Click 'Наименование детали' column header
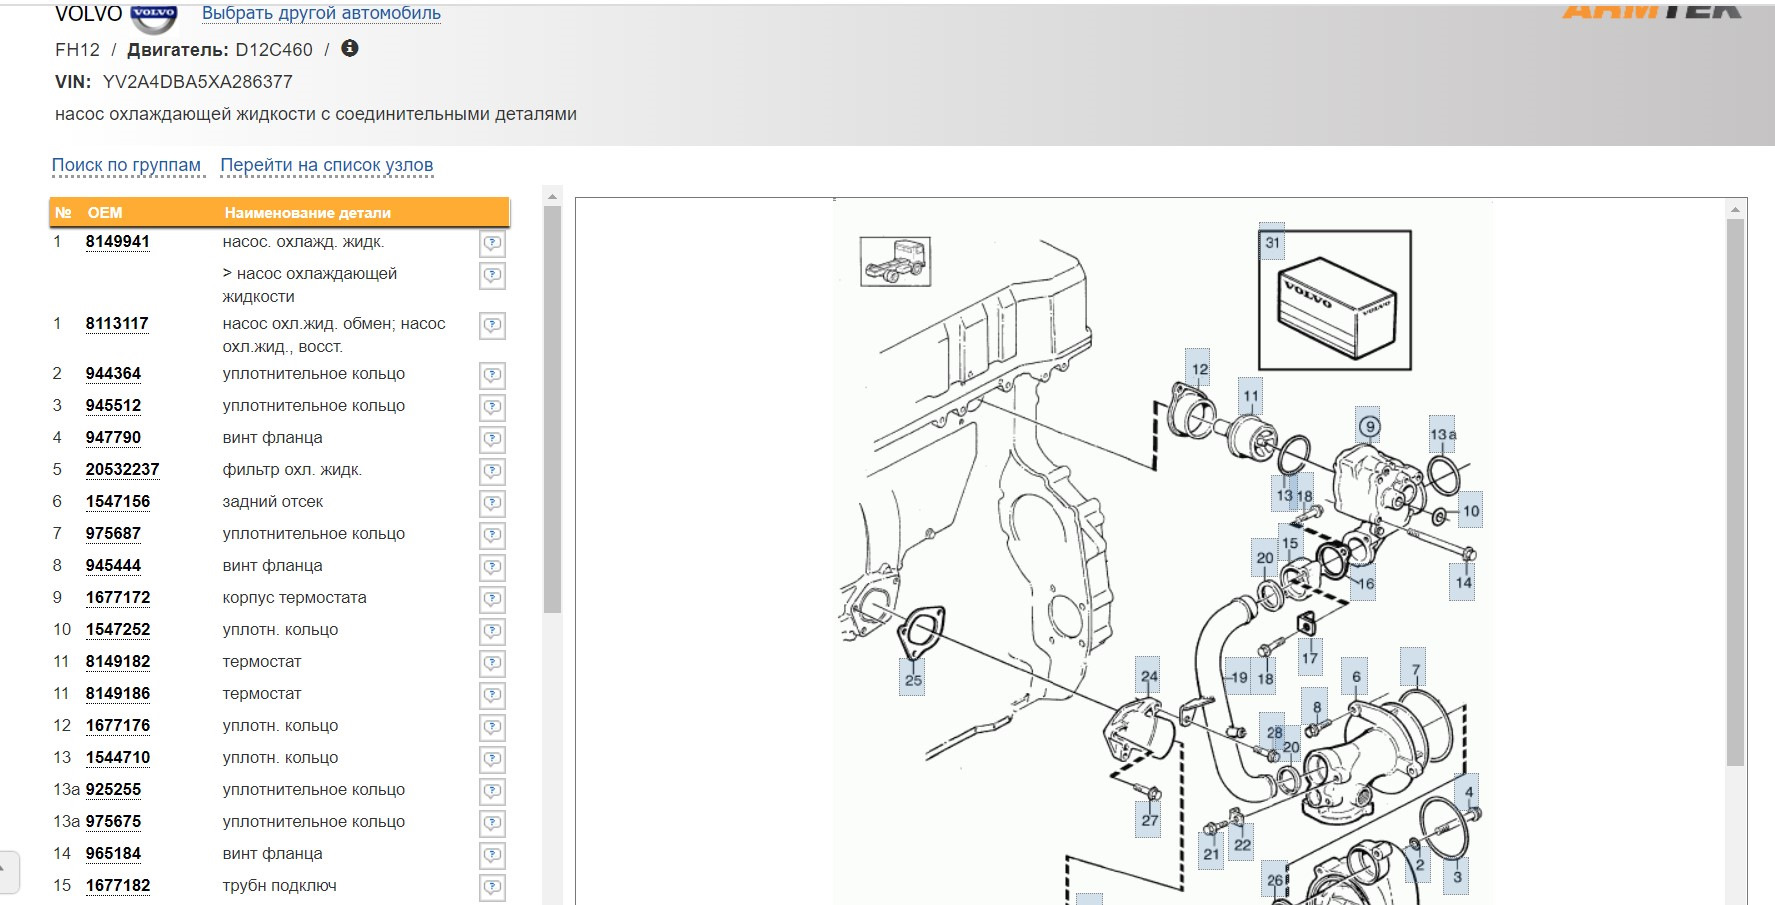 (x=307, y=213)
